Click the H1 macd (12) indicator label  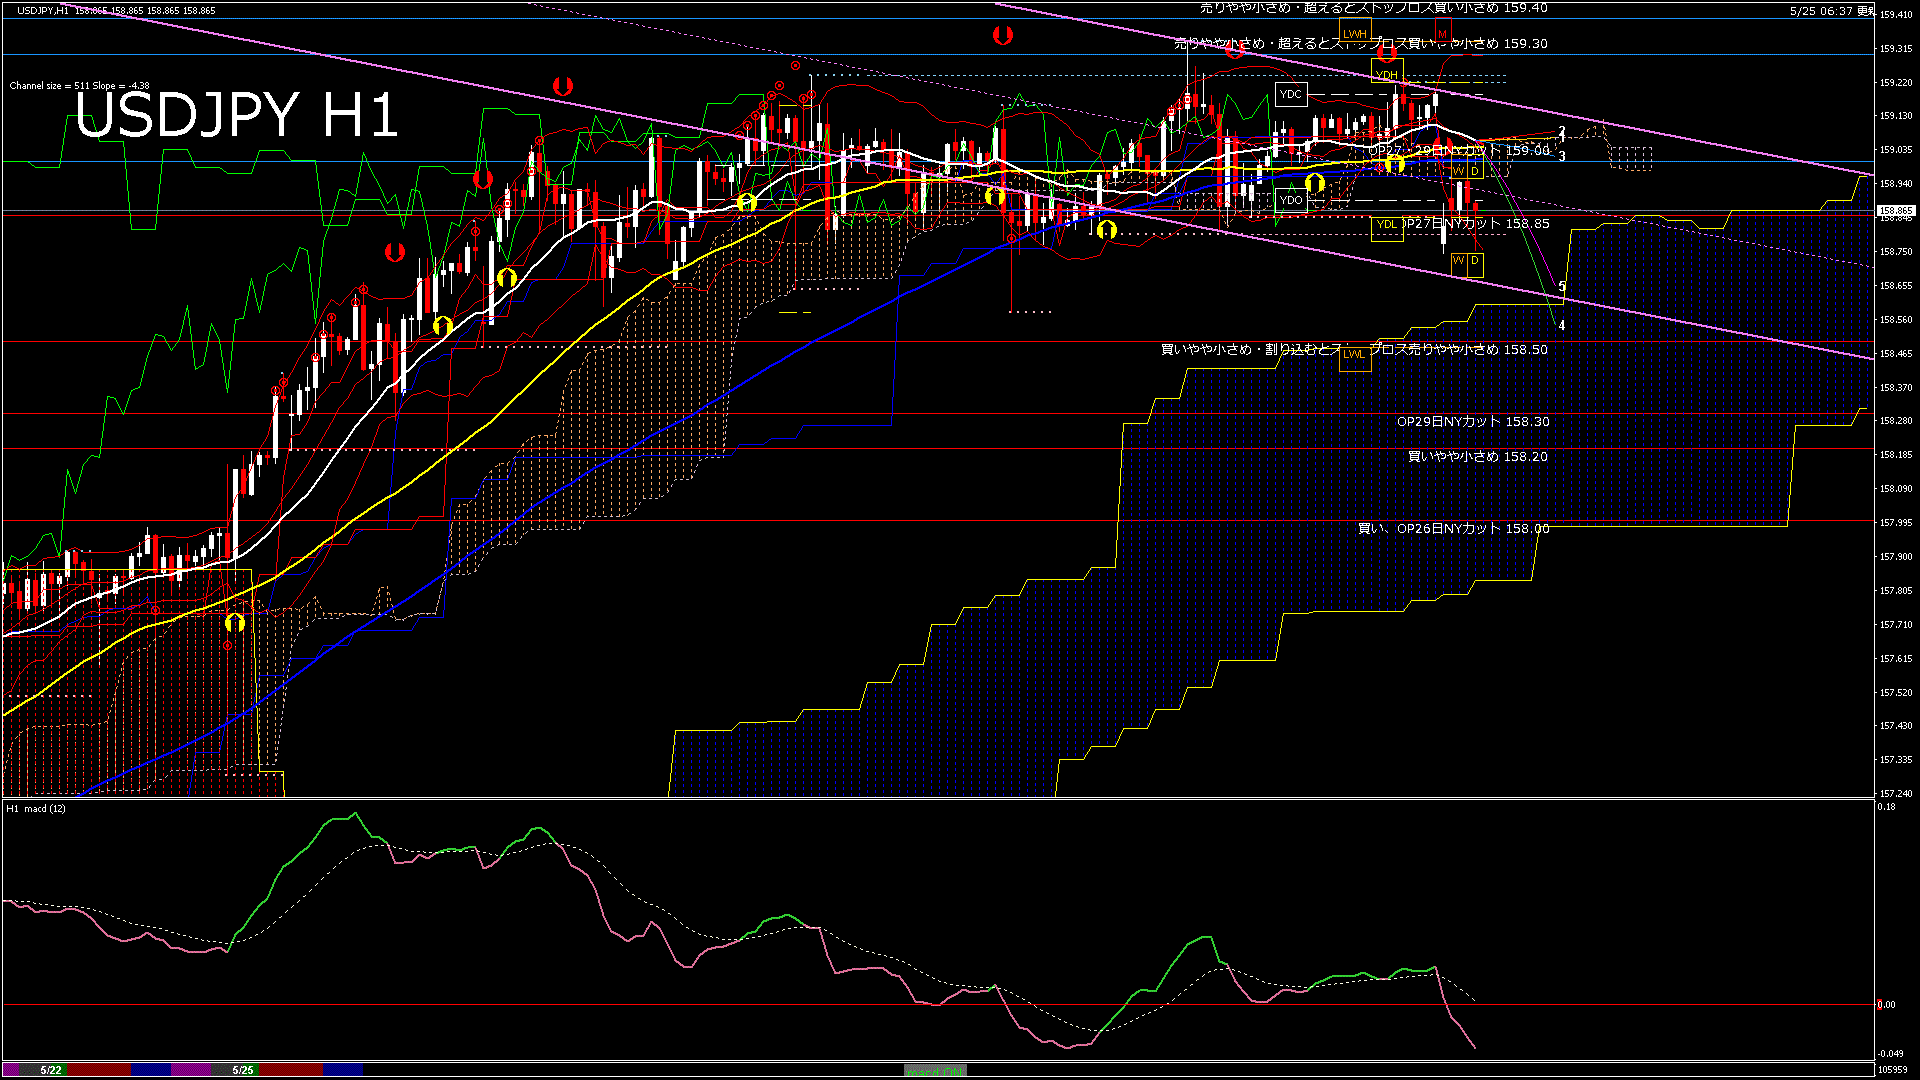[x=36, y=808]
